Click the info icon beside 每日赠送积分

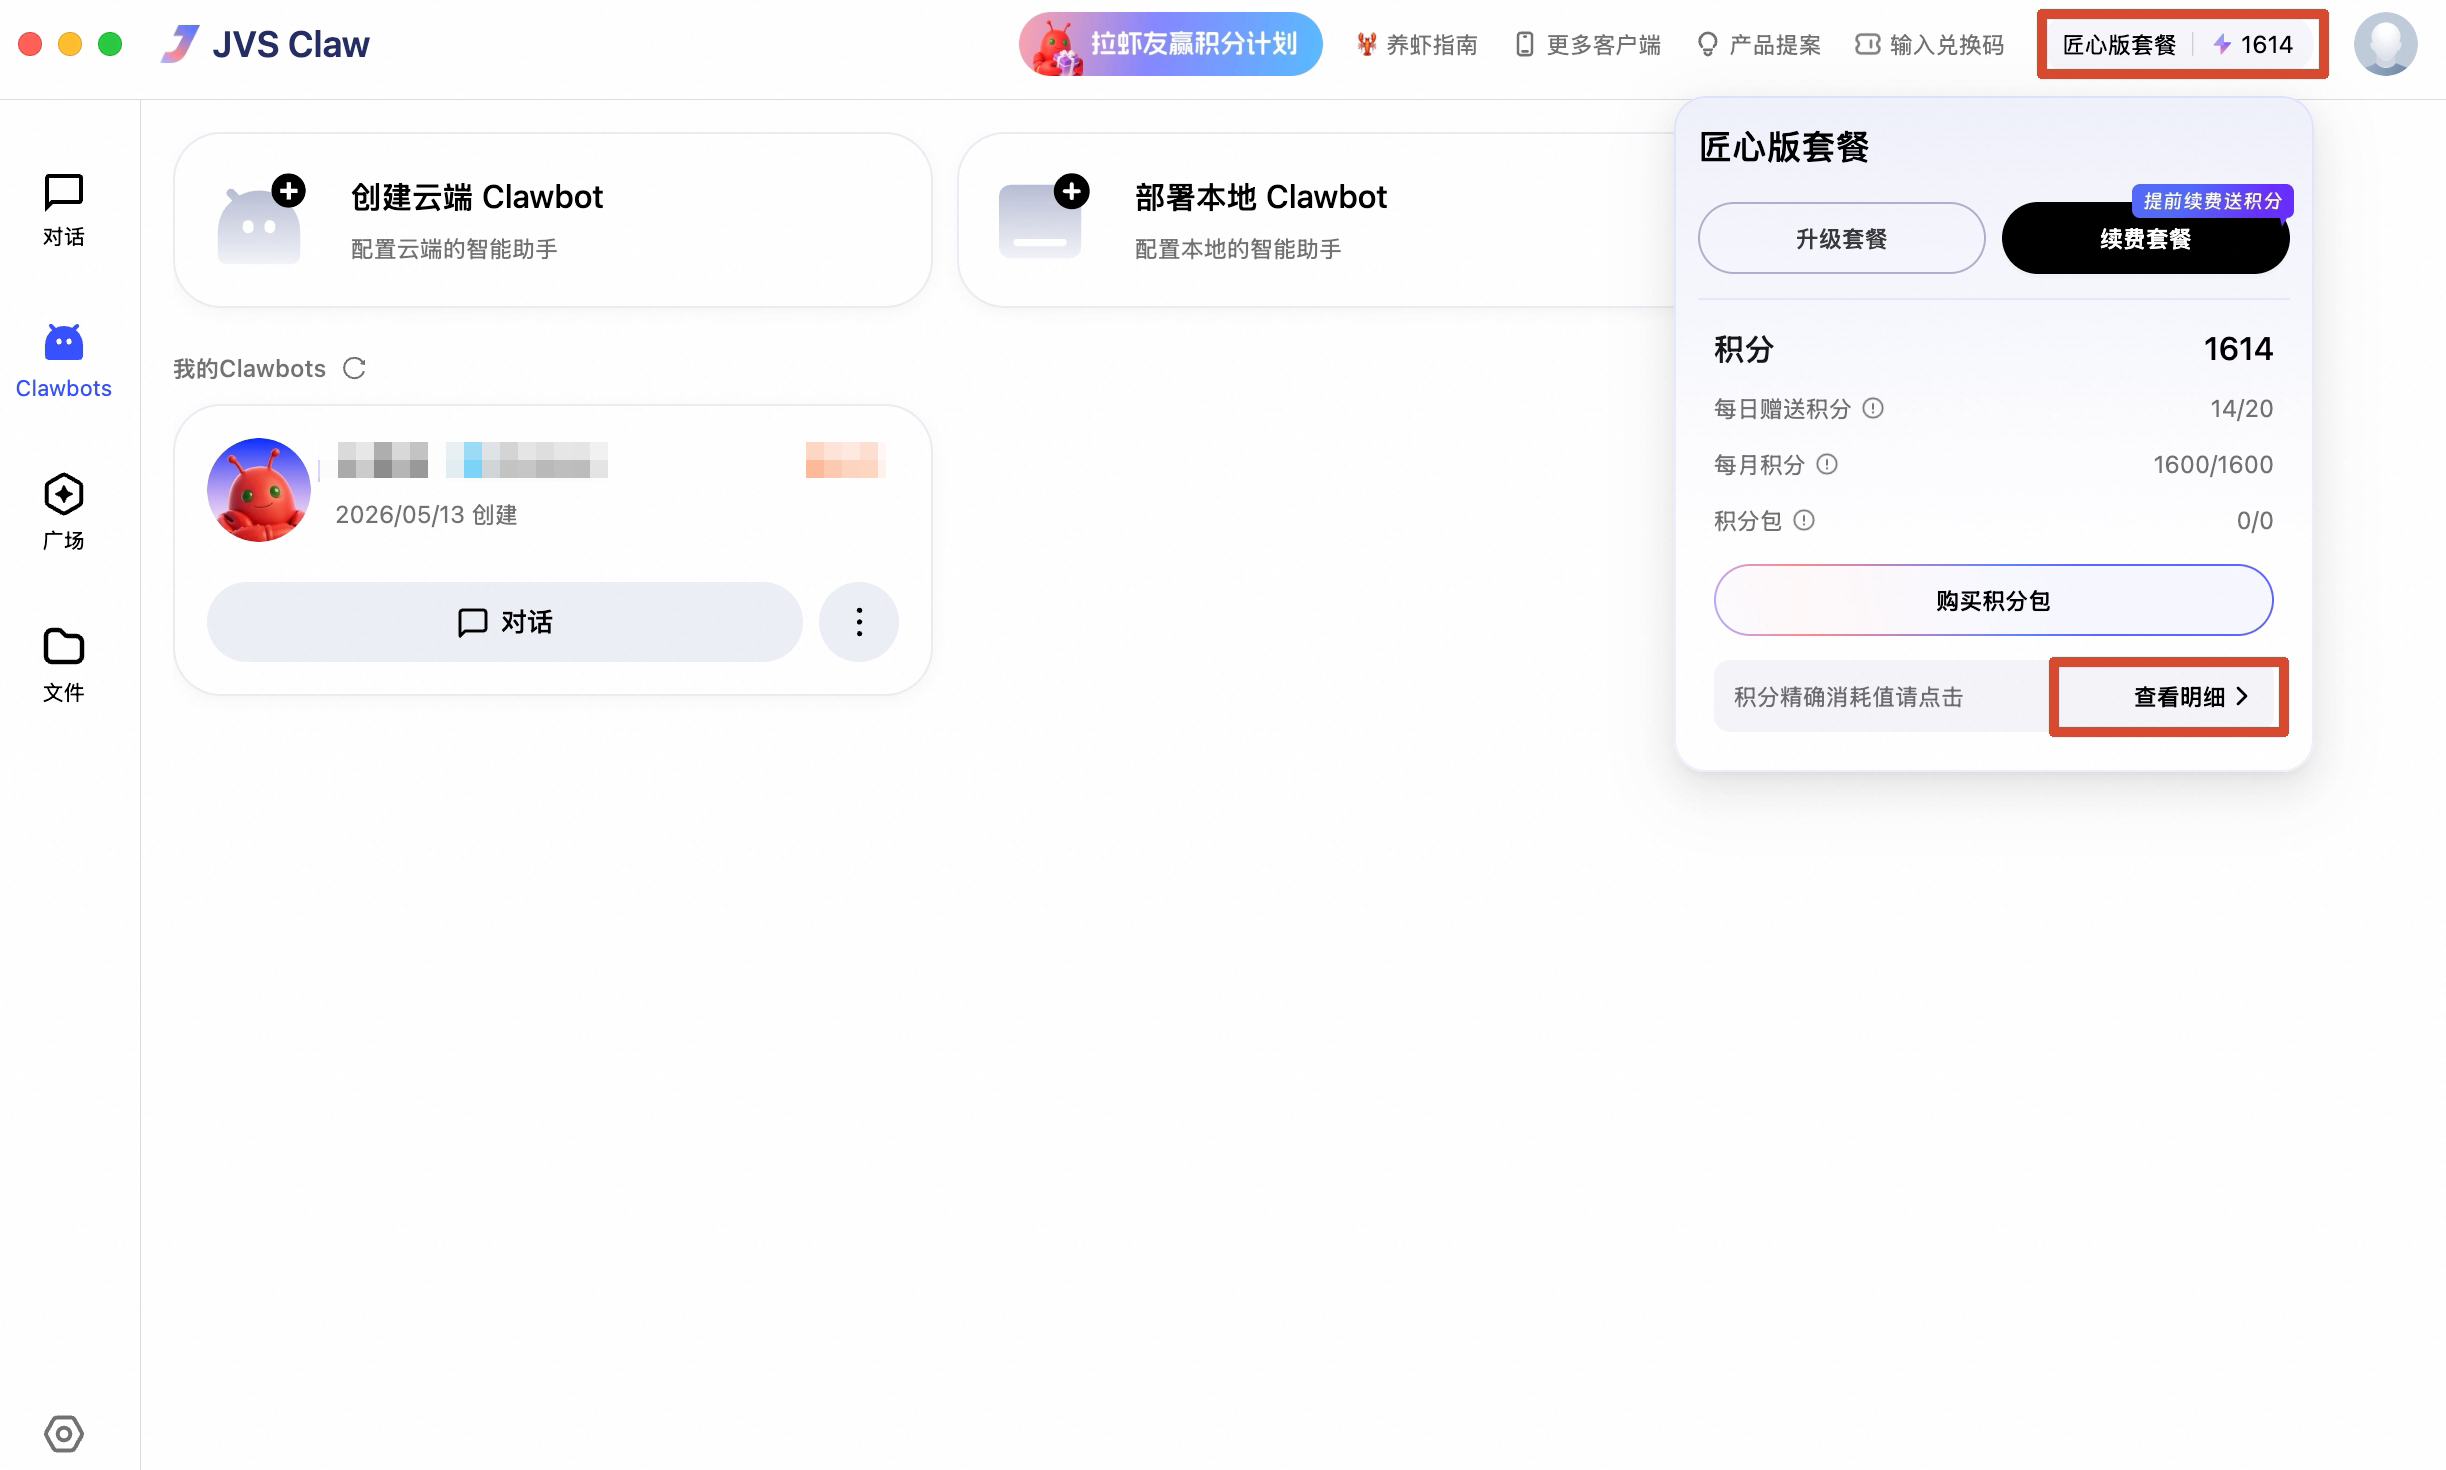[x=1873, y=408]
